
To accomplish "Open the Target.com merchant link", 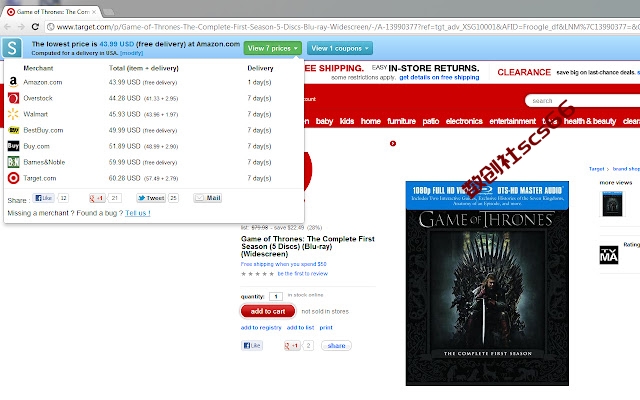I will pyautogui.click(x=40, y=178).
